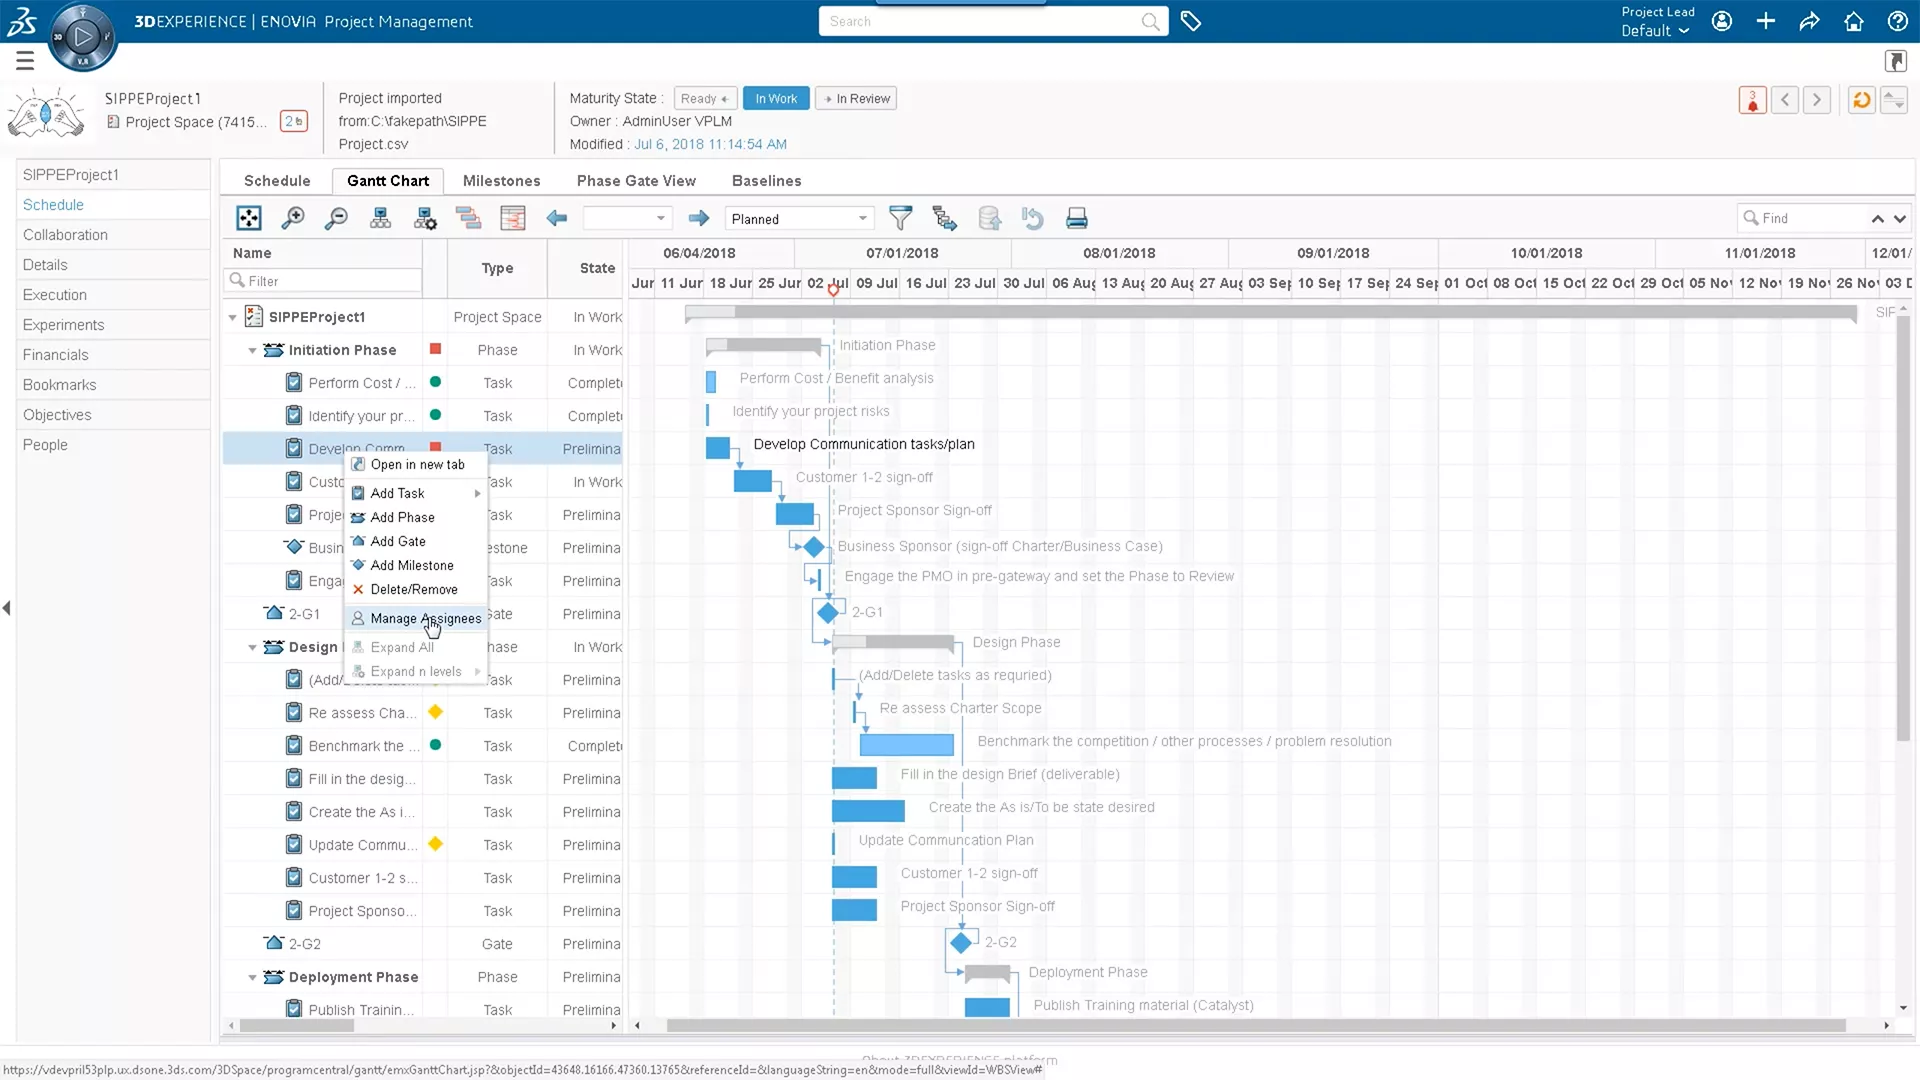Click the refresh icon near the navigation arrows

point(1861,100)
